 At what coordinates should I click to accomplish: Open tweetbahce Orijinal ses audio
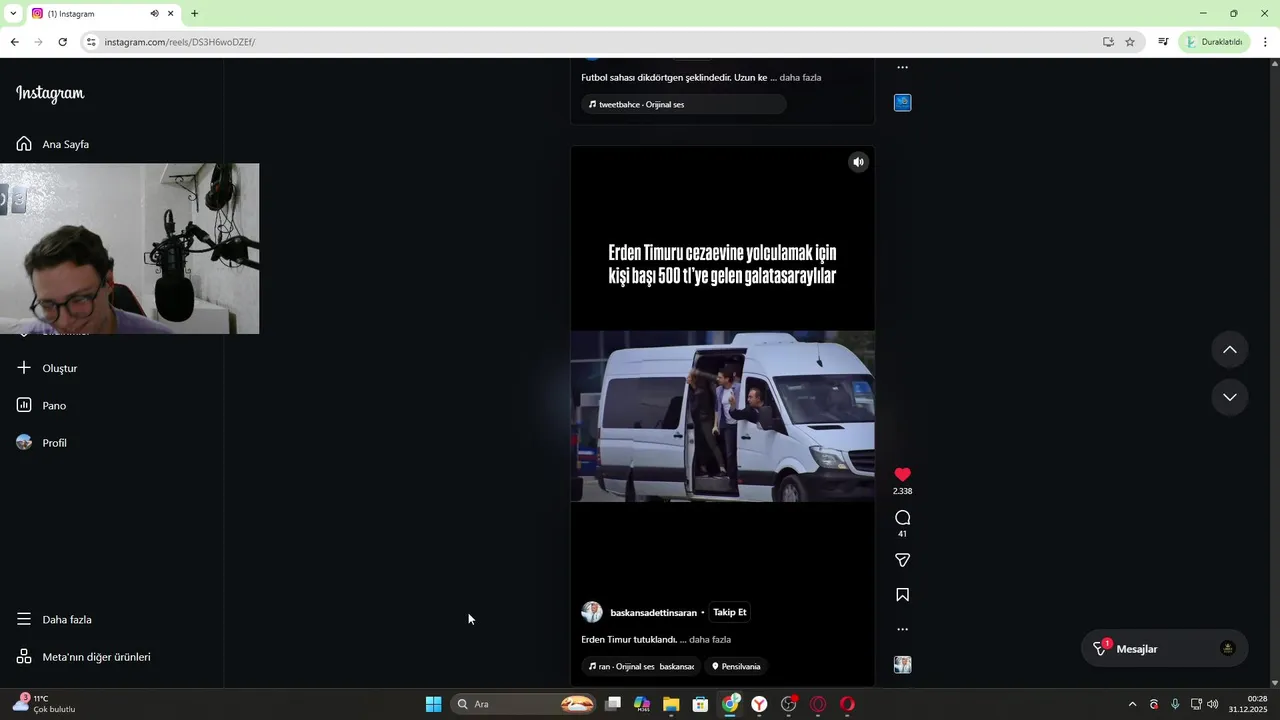(683, 104)
